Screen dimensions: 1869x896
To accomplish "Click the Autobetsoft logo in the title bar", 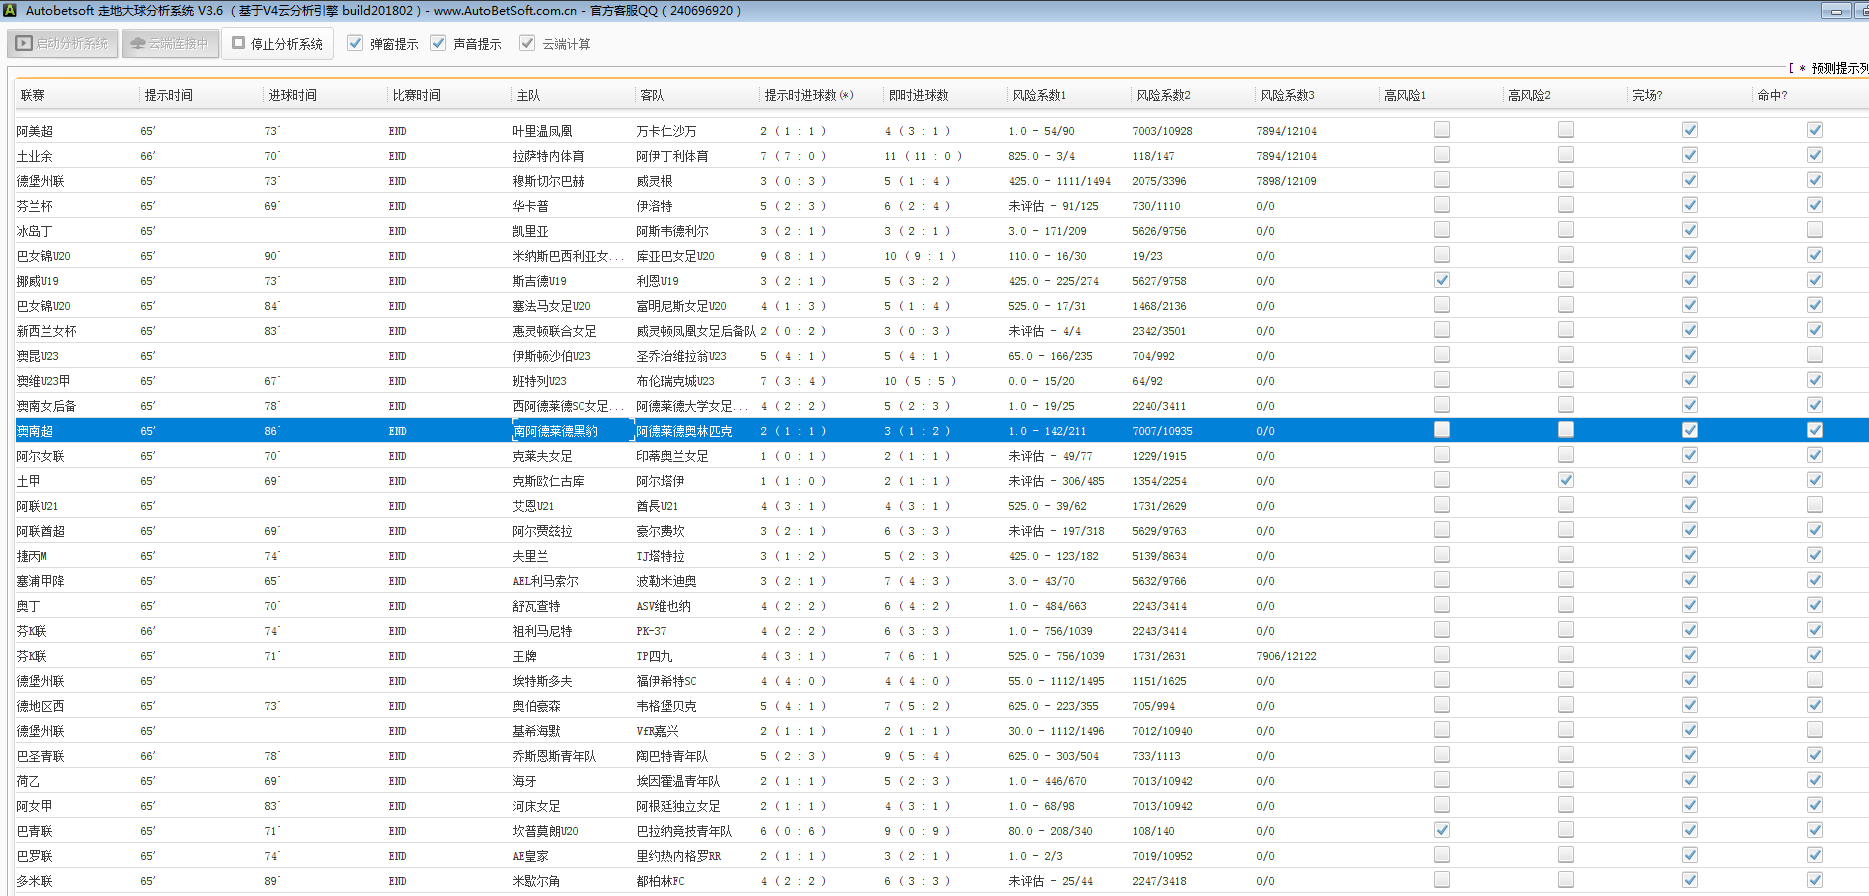I will pos(11,11).
